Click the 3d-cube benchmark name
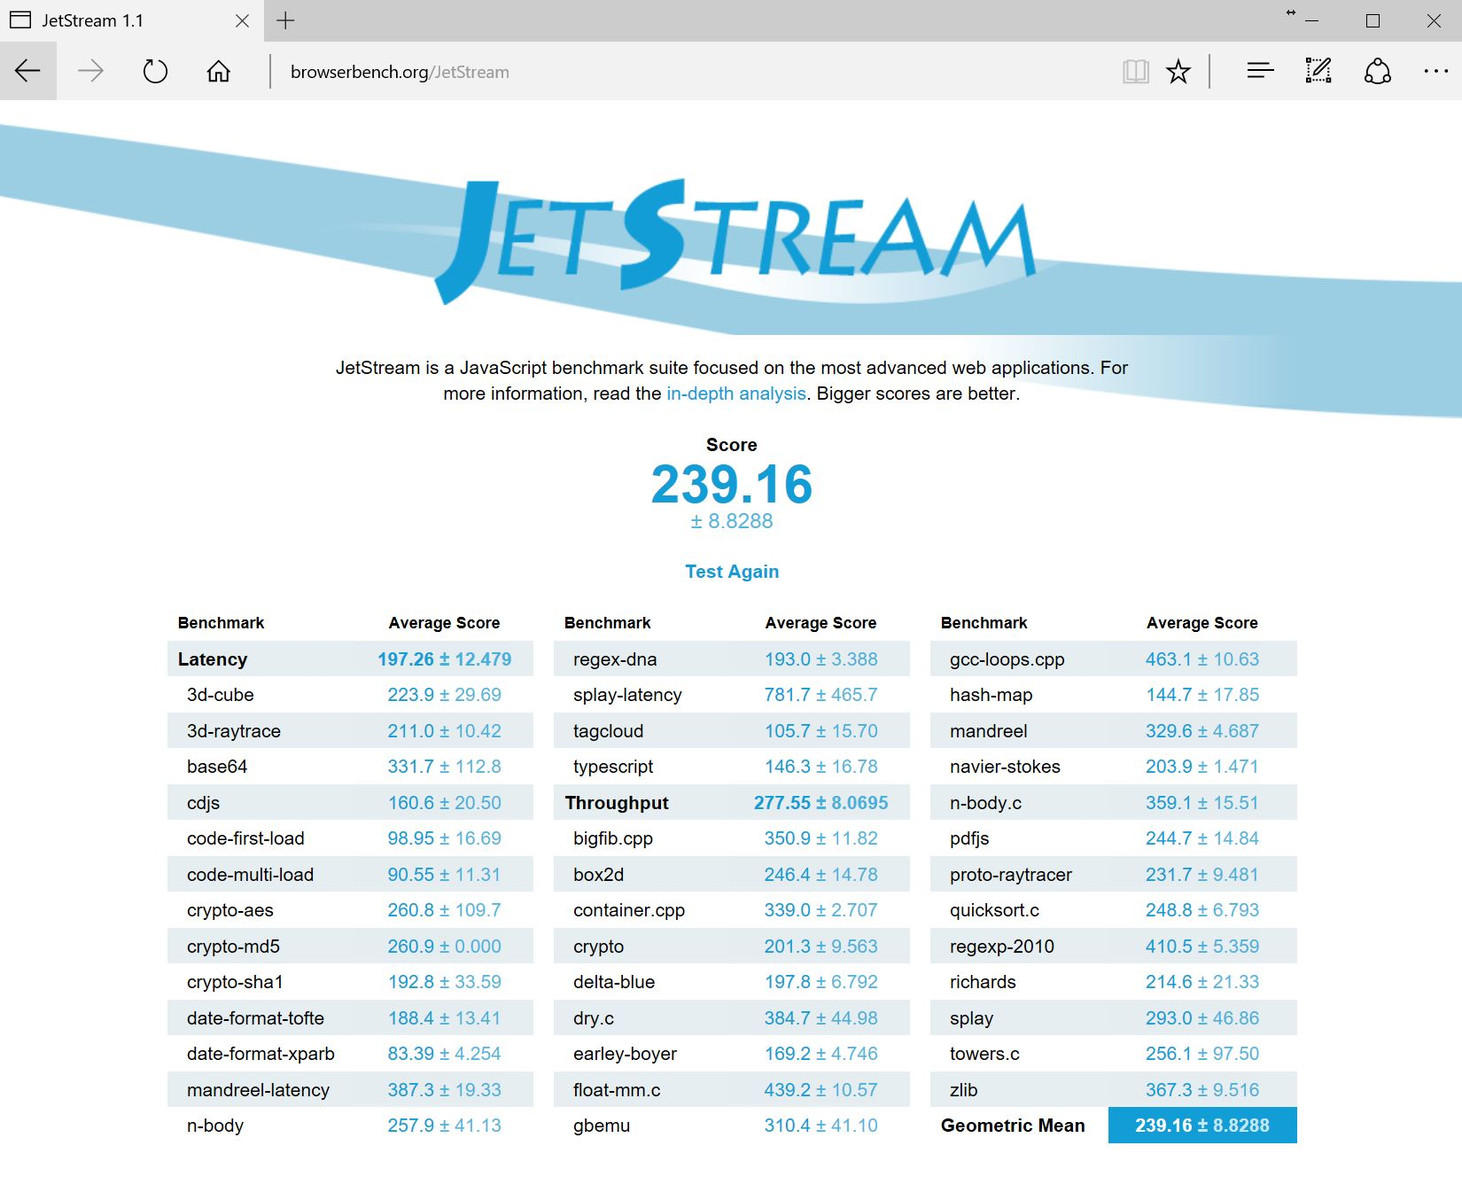This screenshot has height=1200, width=1462. pos(220,695)
